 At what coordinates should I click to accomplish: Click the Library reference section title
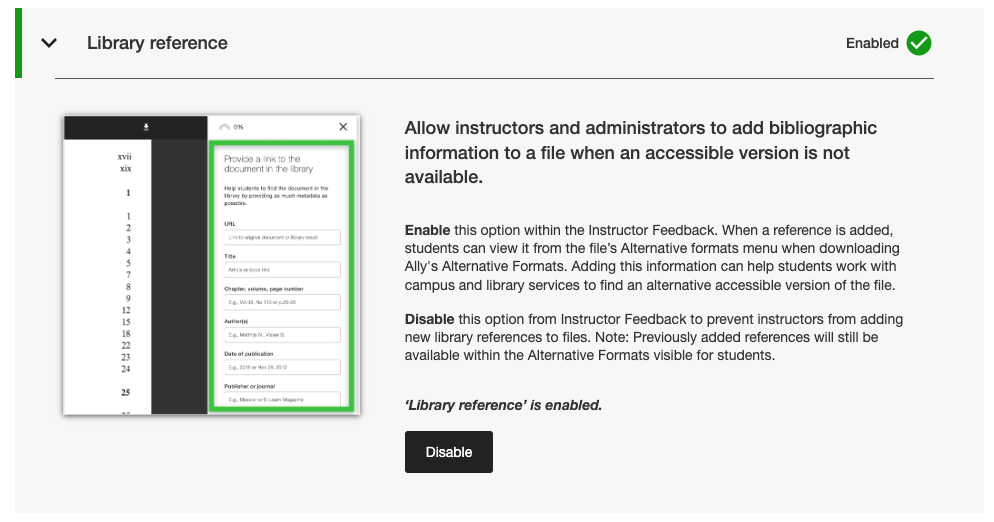tap(157, 43)
